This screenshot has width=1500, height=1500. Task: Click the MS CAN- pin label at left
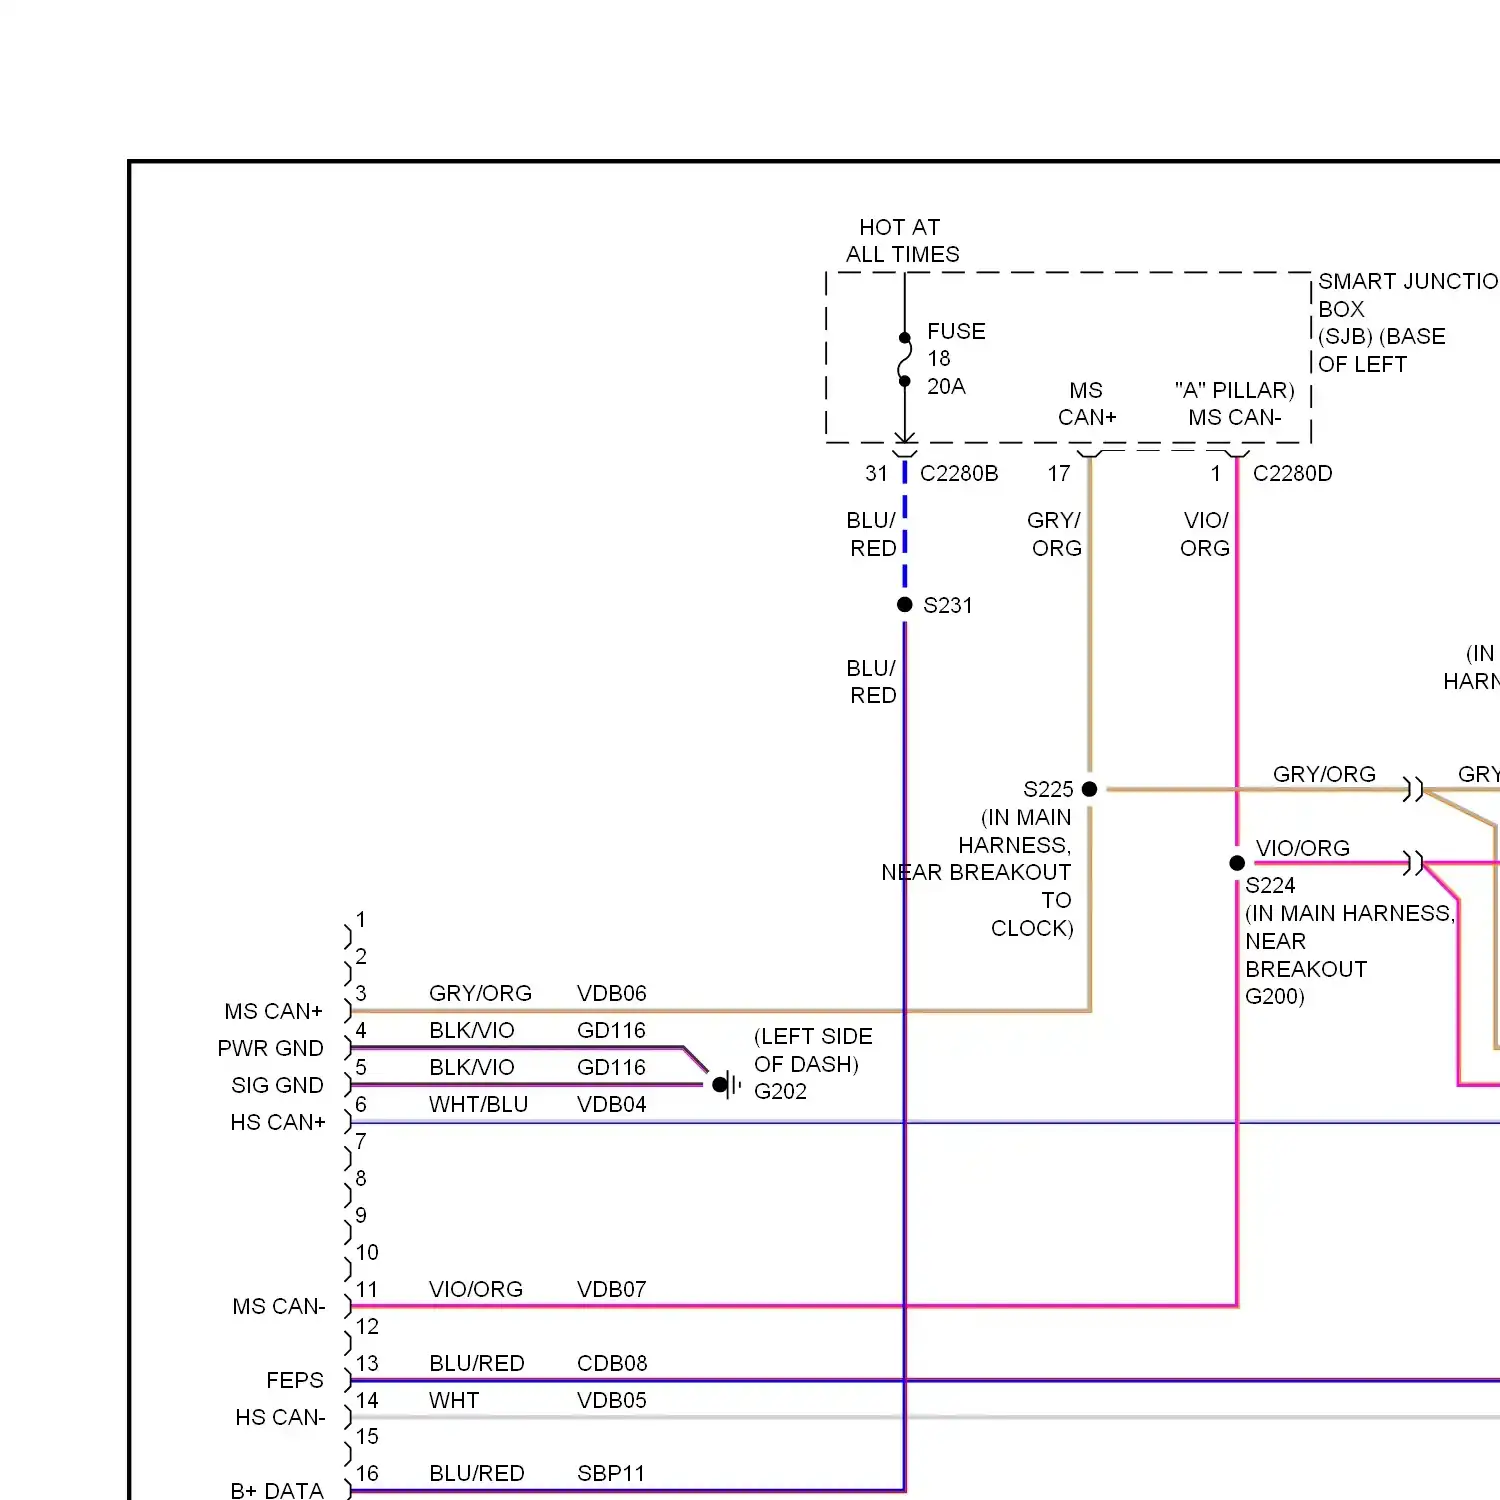point(279,1306)
